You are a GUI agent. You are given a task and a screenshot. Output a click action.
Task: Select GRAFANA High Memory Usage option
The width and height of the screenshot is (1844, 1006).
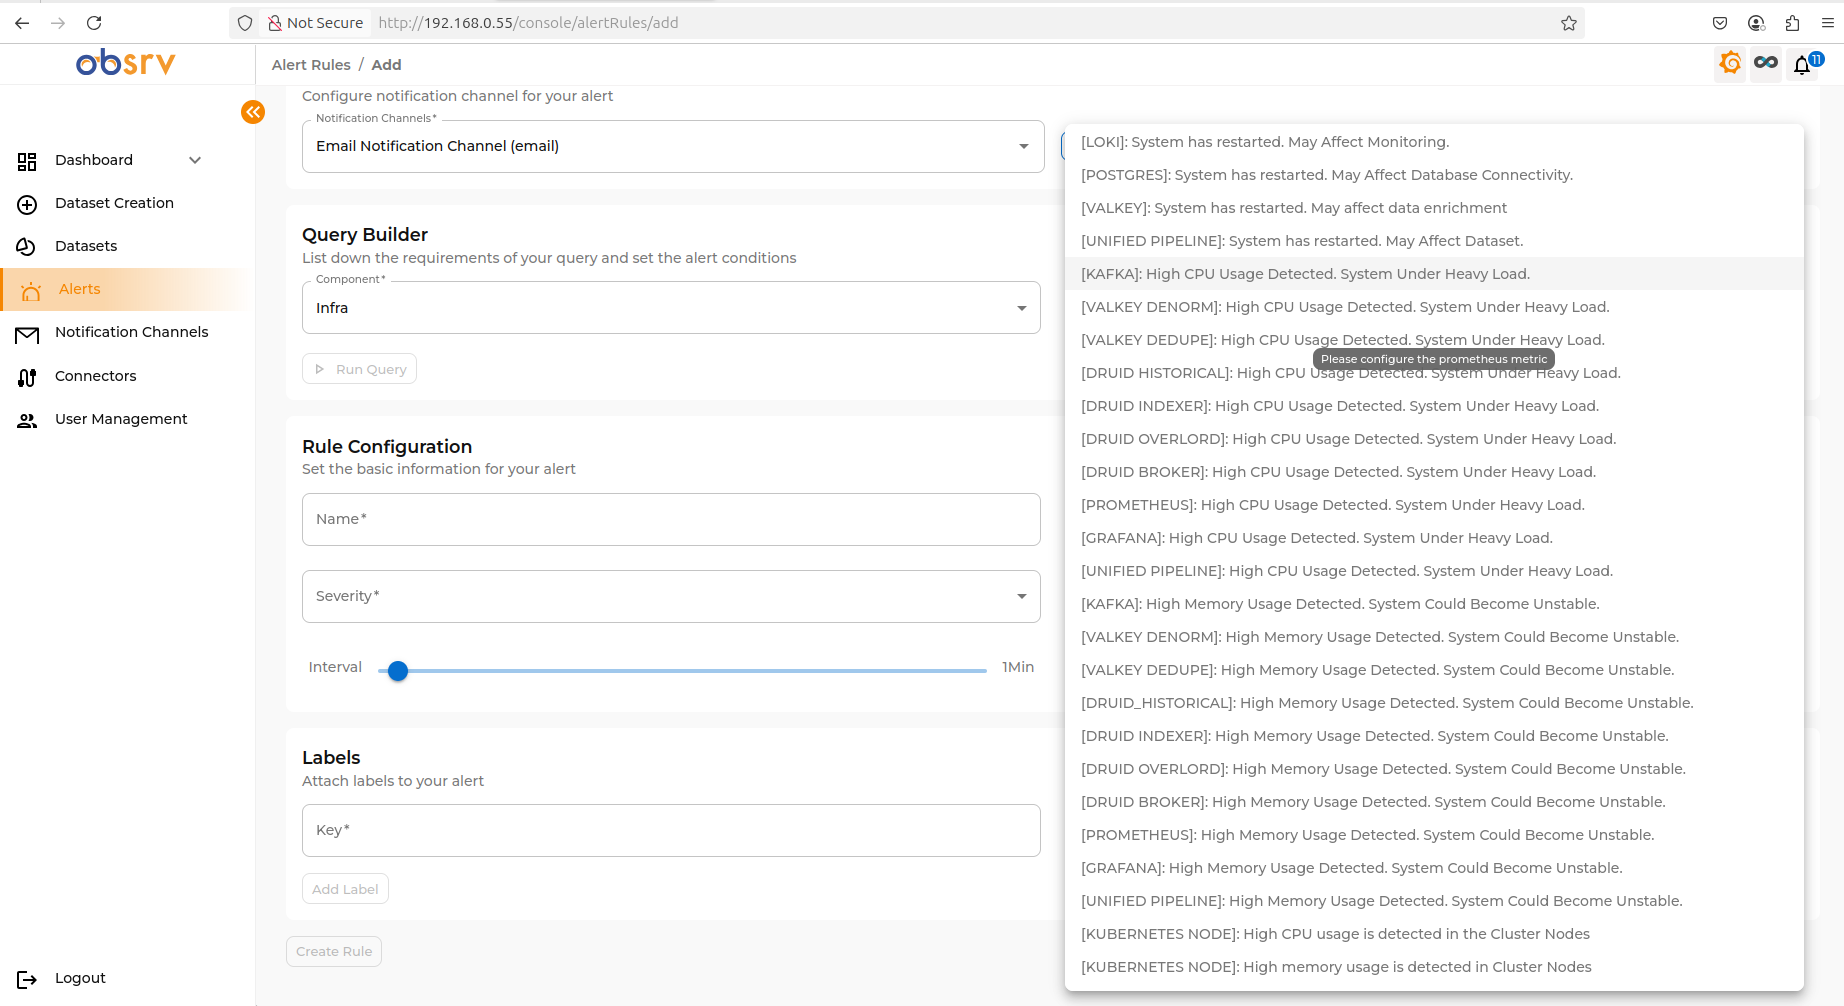[1434, 868]
